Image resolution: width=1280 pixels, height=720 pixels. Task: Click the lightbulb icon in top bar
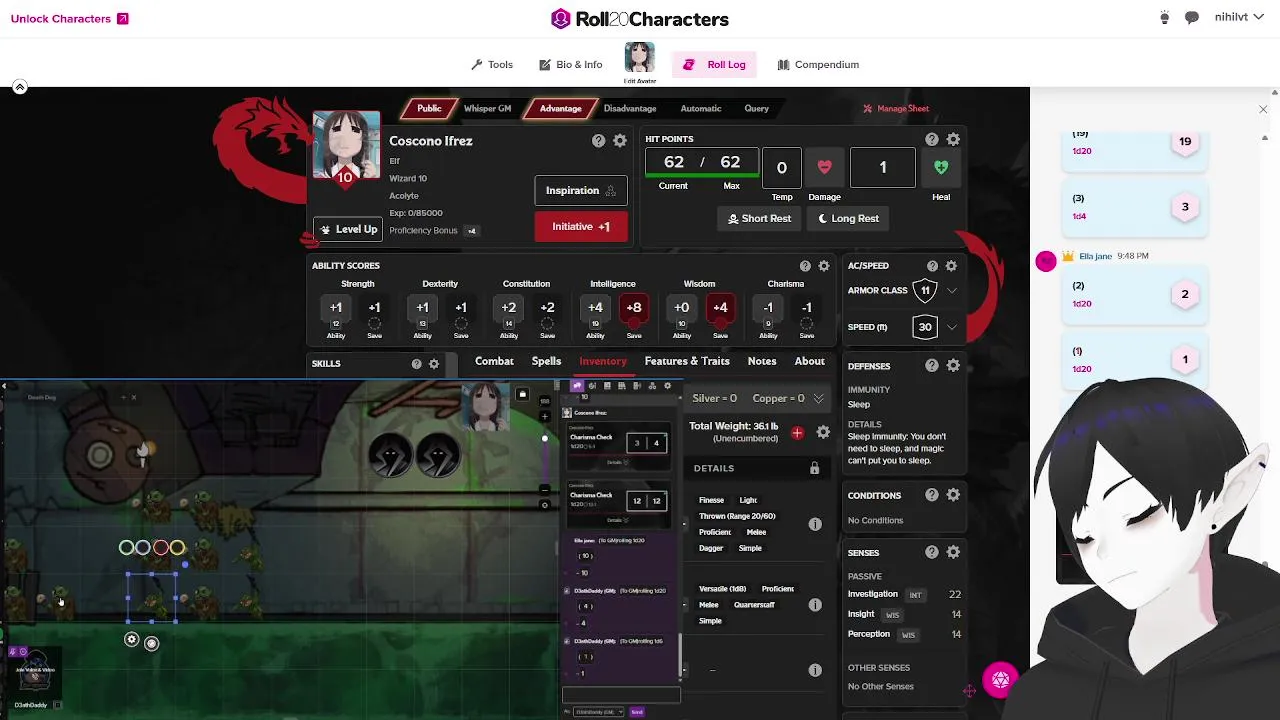point(1164,18)
